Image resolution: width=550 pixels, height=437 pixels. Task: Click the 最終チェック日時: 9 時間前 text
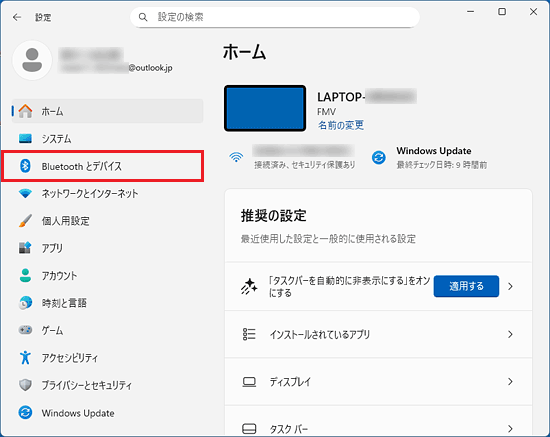tap(442, 165)
